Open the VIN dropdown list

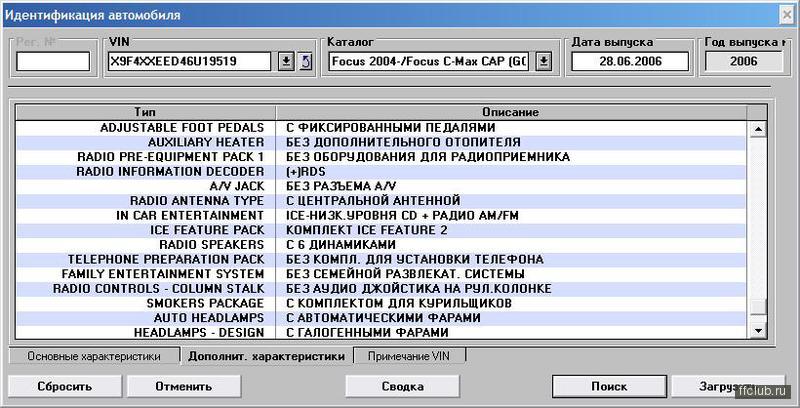click(286, 62)
